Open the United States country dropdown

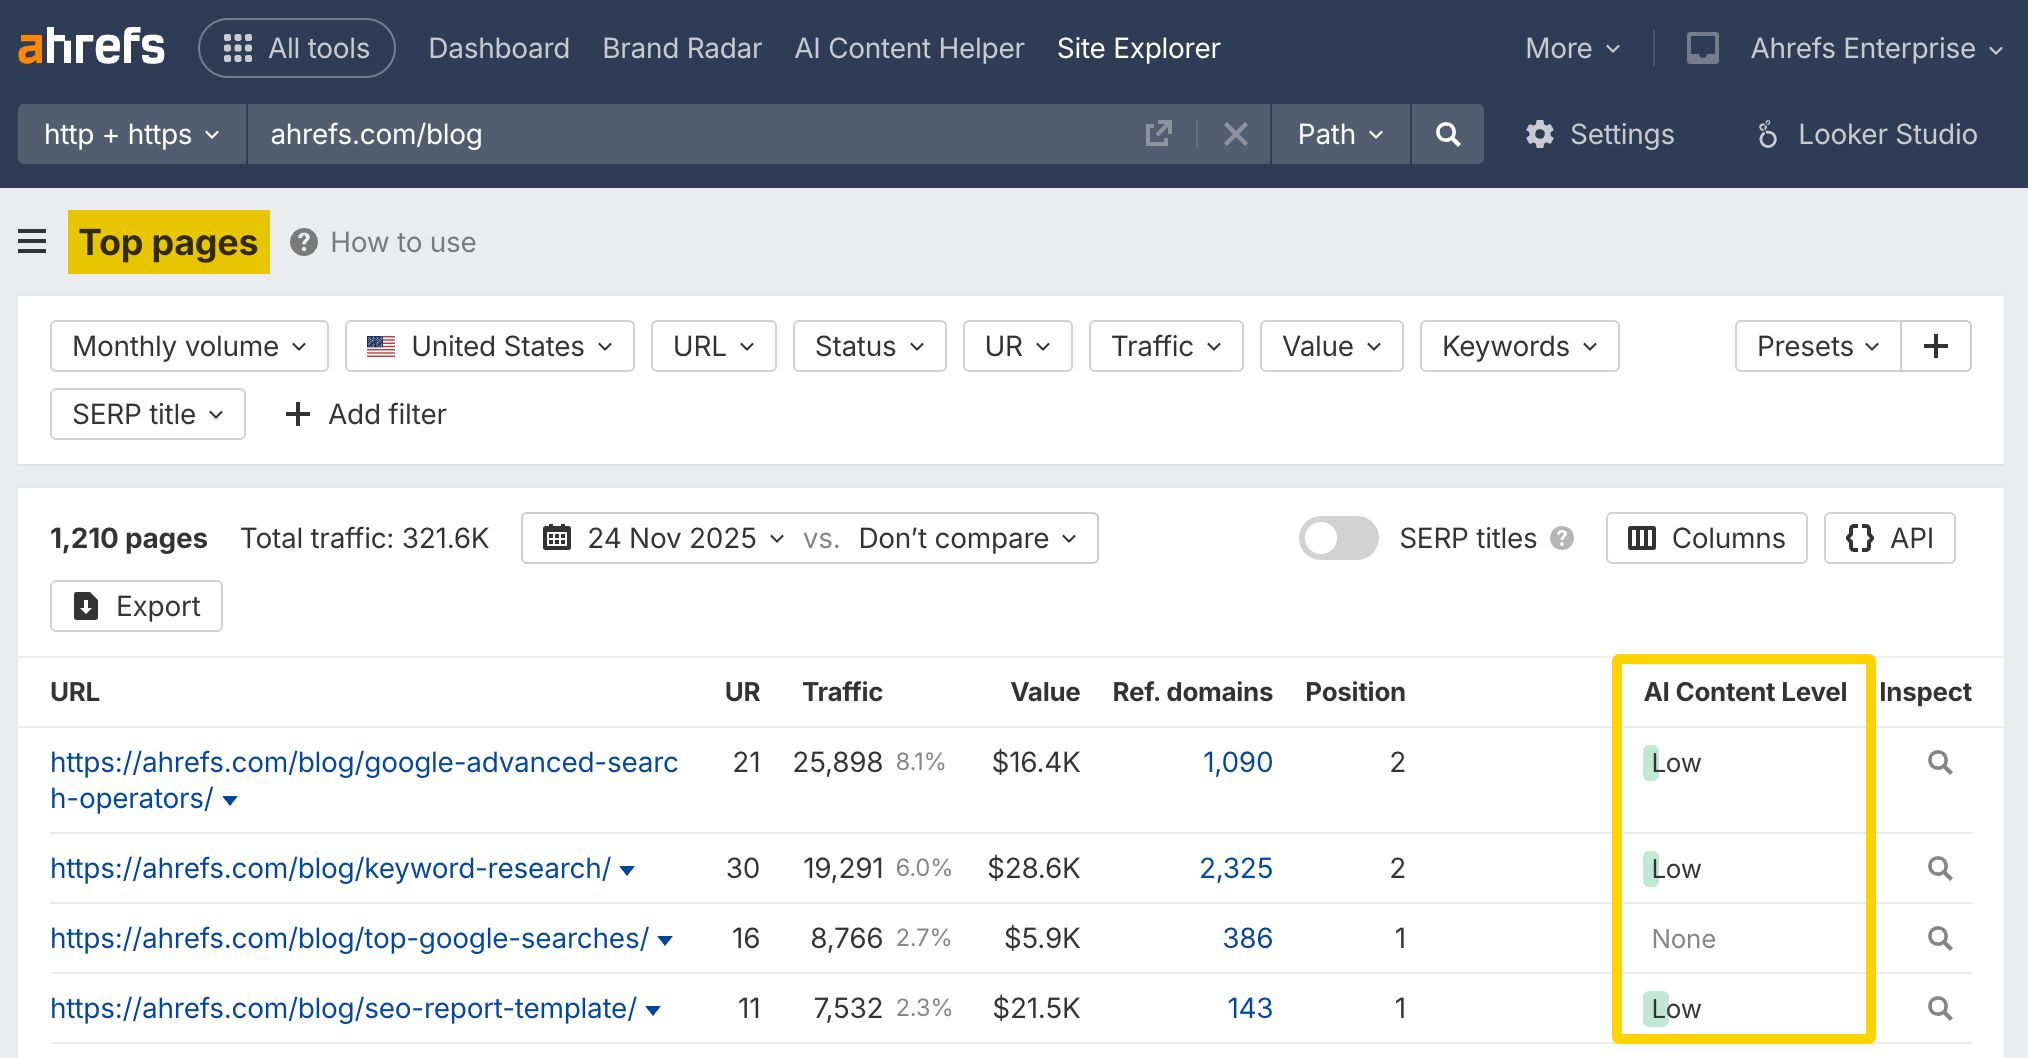pyautogui.click(x=489, y=346)
